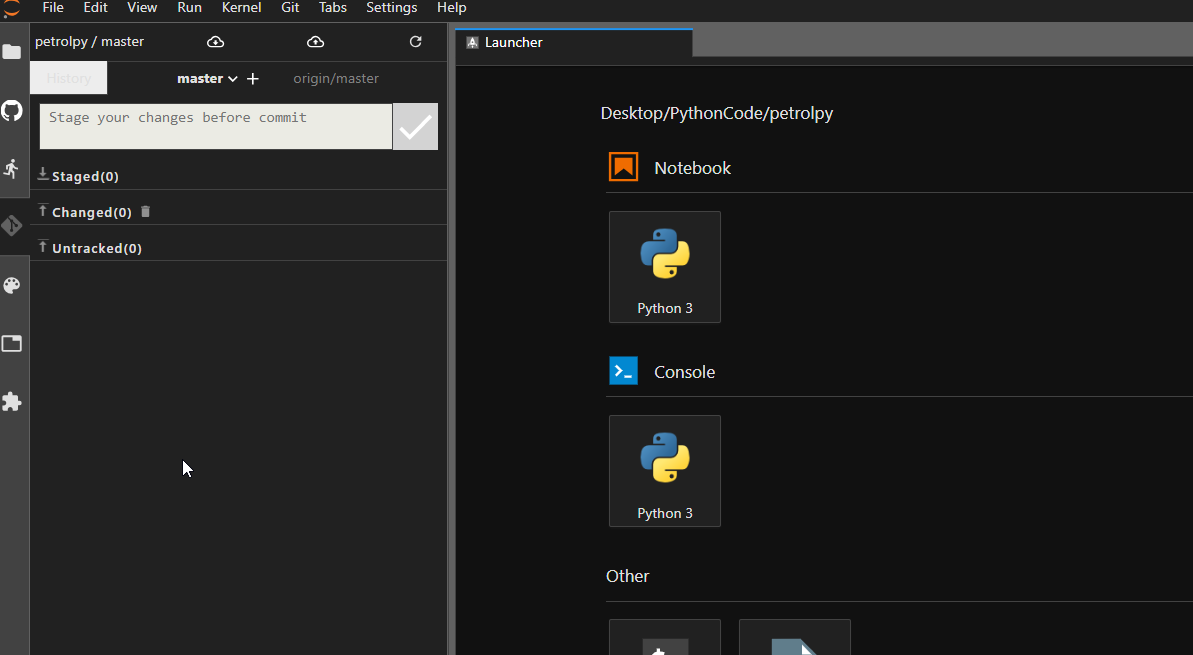Open the master branch dropdown

click(207, 78)
